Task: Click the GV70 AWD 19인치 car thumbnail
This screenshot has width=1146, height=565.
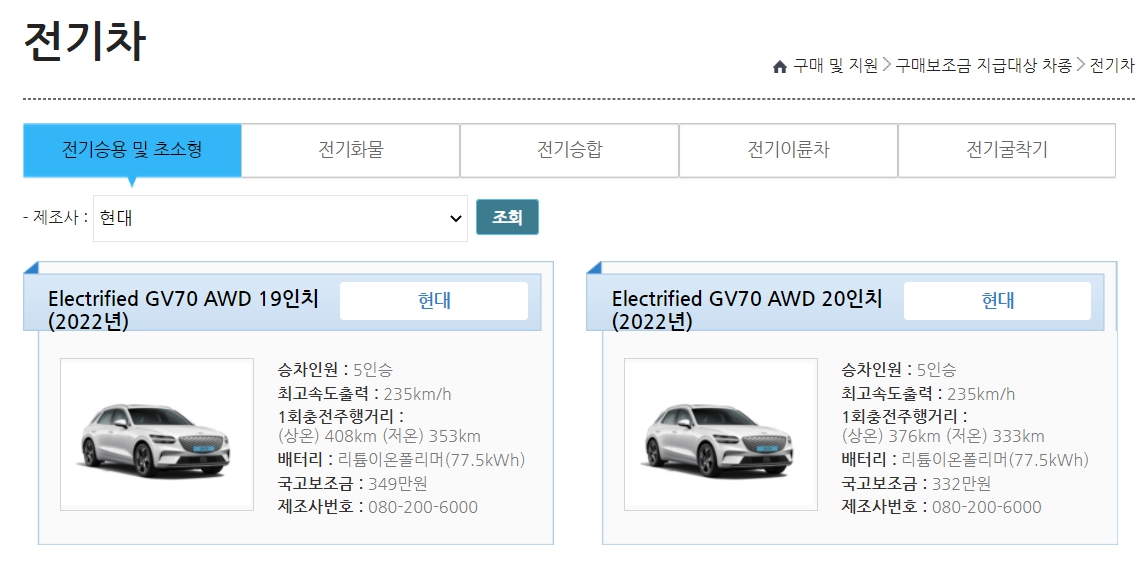Action: pos(156,434)
